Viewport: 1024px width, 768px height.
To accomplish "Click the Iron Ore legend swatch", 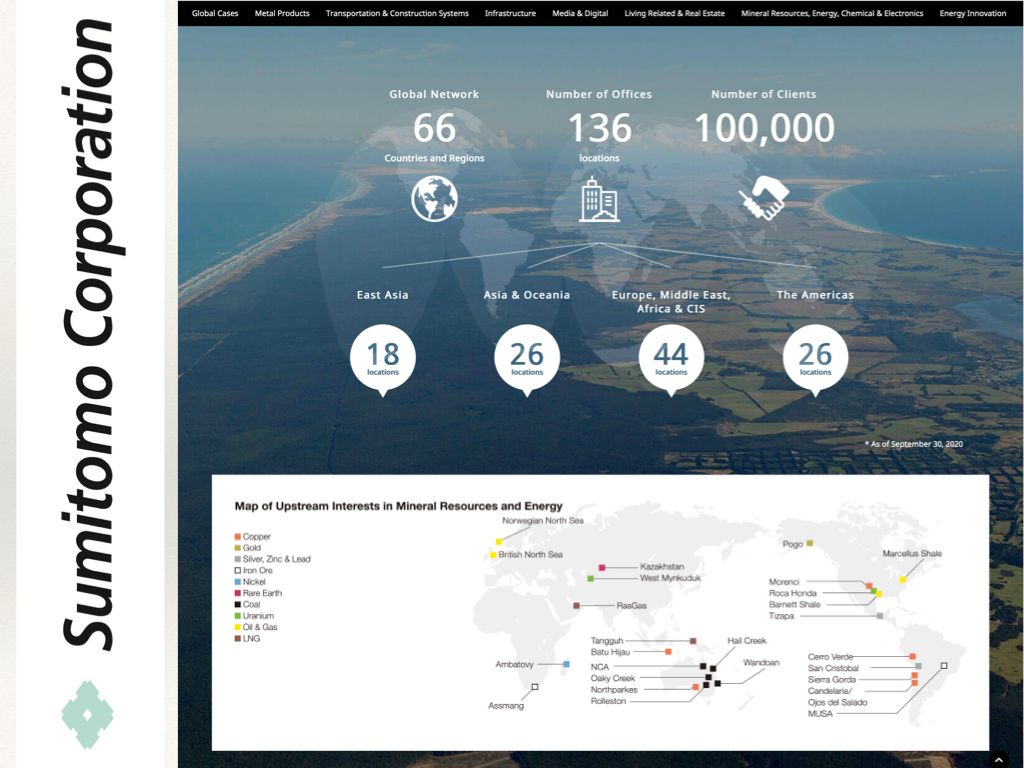I will point(238,571).
